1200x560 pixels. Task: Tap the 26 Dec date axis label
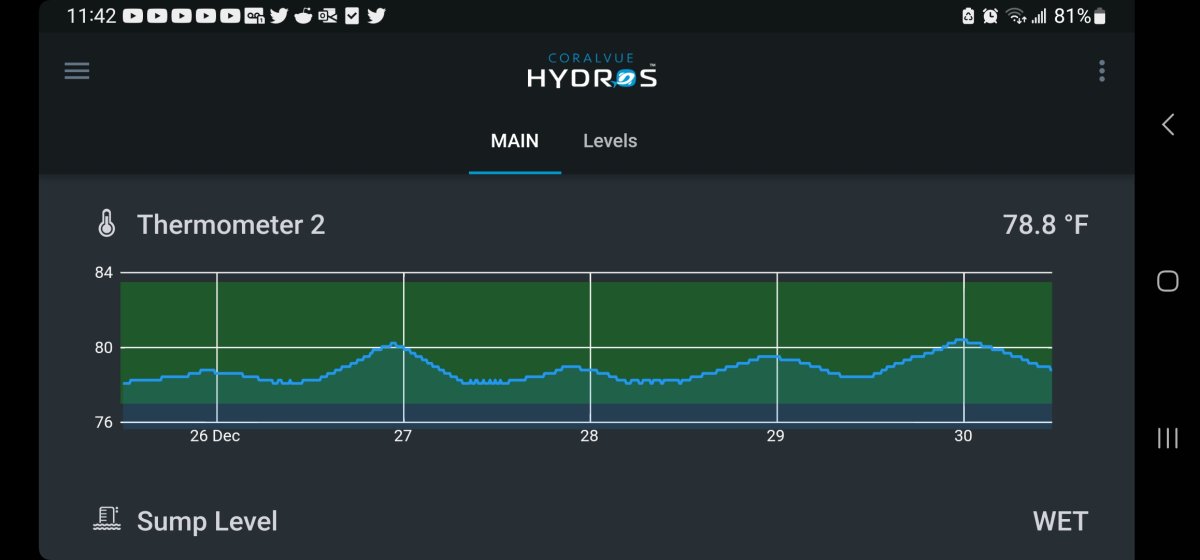215,436
